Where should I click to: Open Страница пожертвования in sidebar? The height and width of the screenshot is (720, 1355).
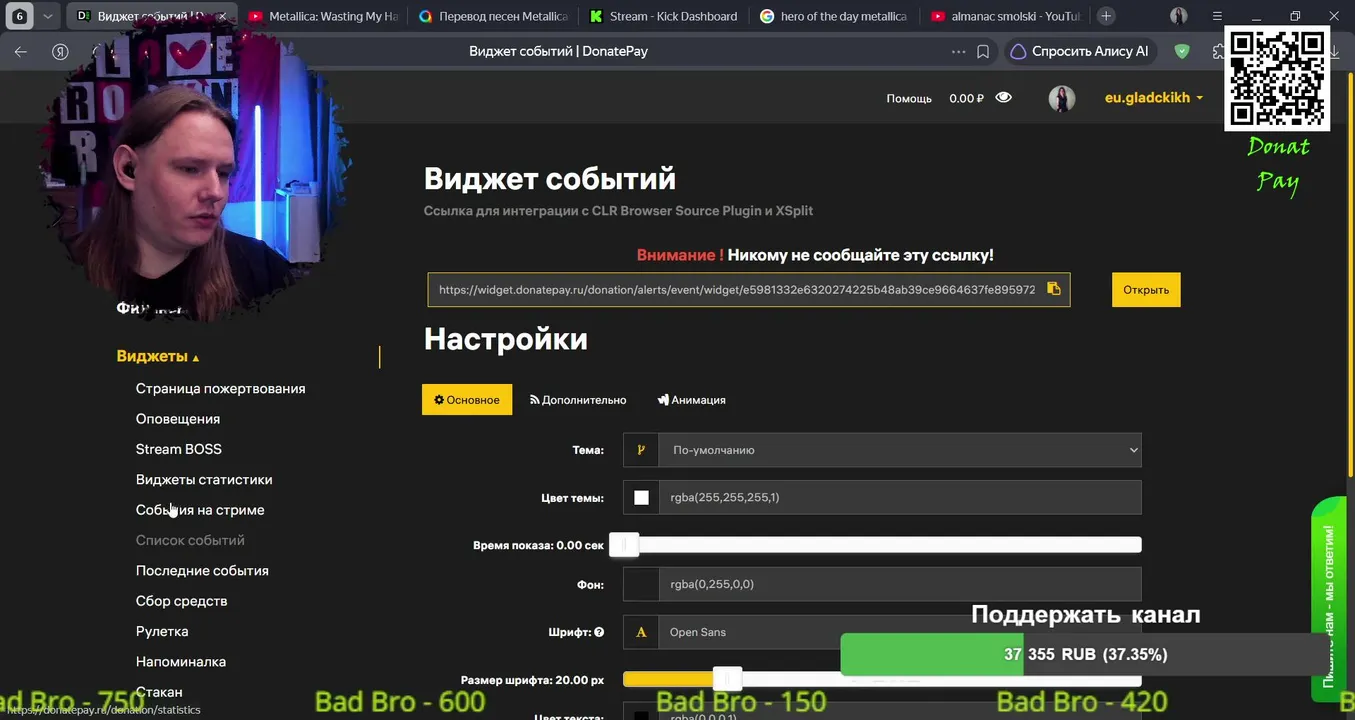pyautogui.click(x=220, y=388)
